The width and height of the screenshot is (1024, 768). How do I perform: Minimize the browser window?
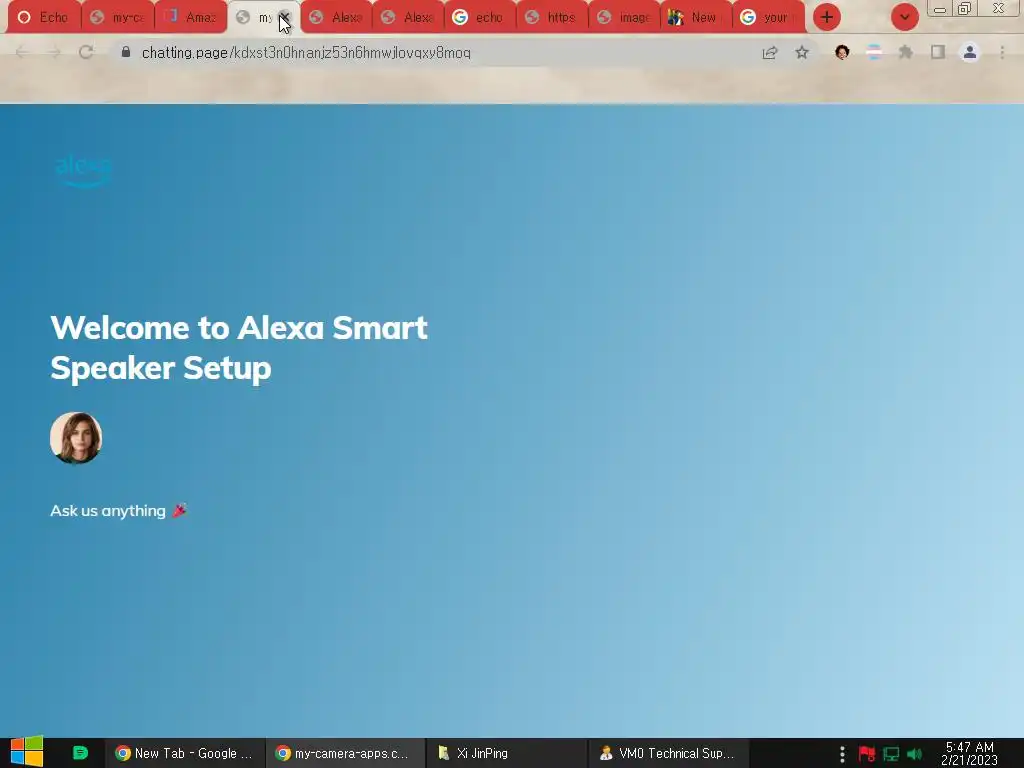coord(940,9)
